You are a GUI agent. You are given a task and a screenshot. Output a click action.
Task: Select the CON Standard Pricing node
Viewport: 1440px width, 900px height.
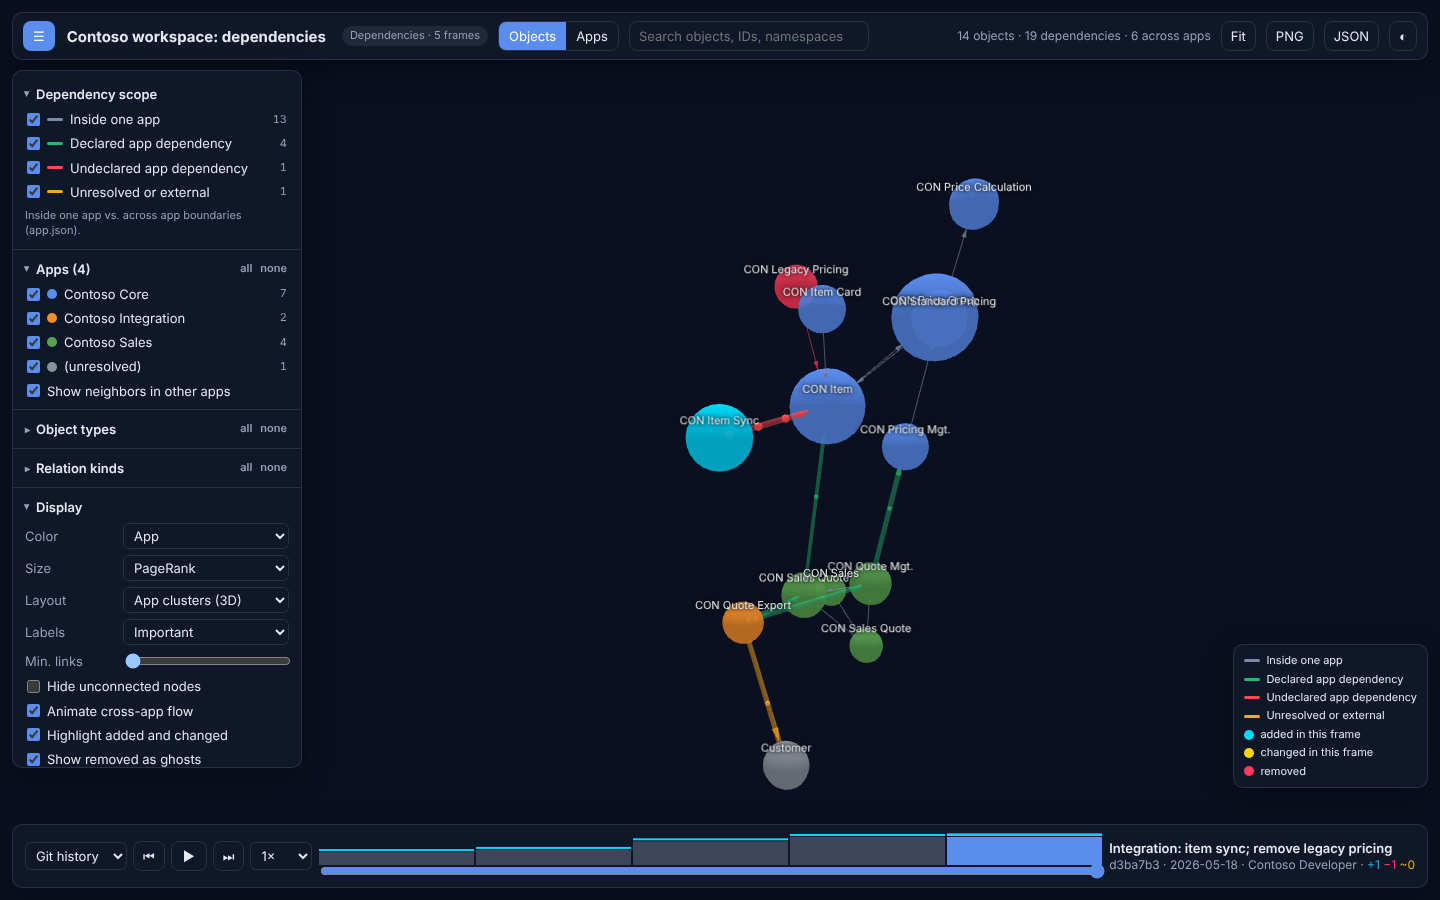pos(934,317)
